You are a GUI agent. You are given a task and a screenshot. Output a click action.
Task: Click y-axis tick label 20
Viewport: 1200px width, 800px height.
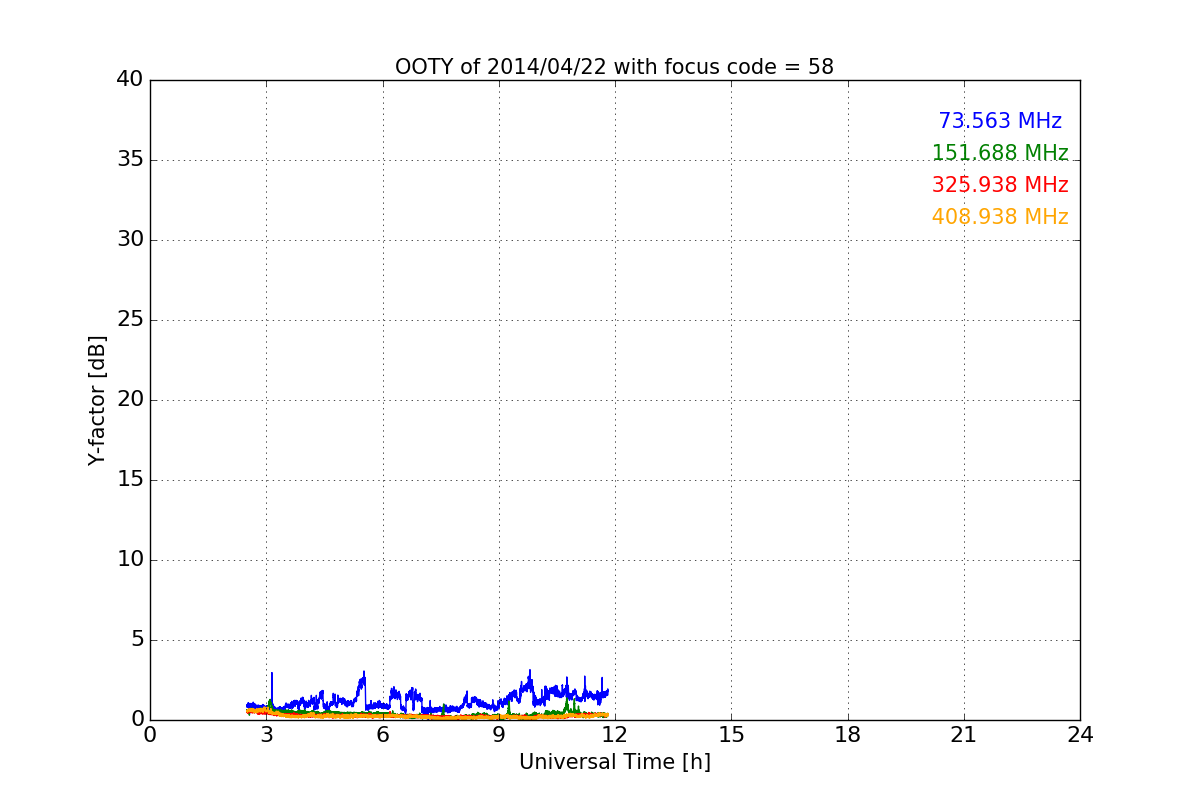130,399
